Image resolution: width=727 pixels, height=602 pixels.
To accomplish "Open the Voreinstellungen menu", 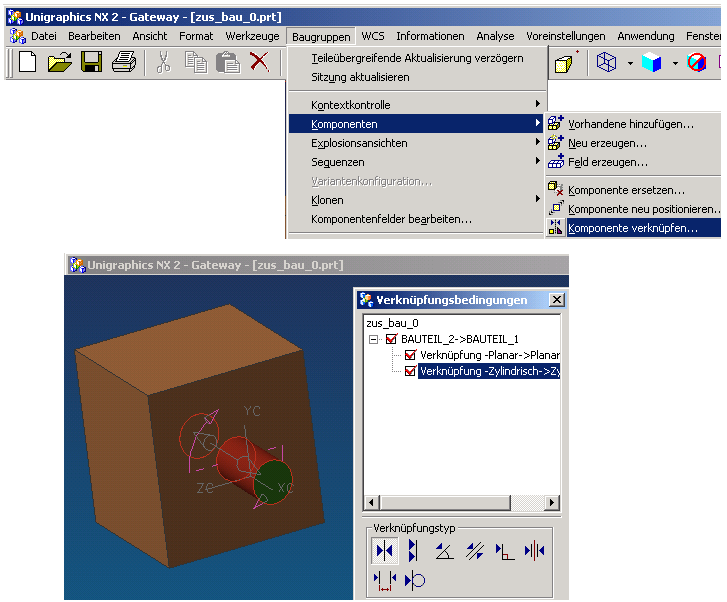I will click(x=566, y=36).
